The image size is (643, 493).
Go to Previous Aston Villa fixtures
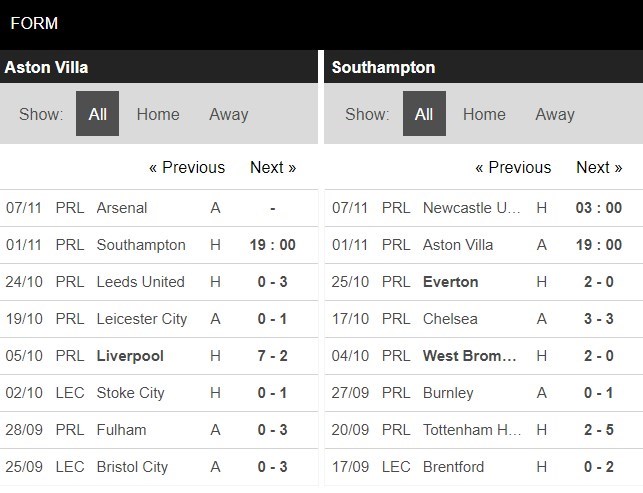coord(187,167)
